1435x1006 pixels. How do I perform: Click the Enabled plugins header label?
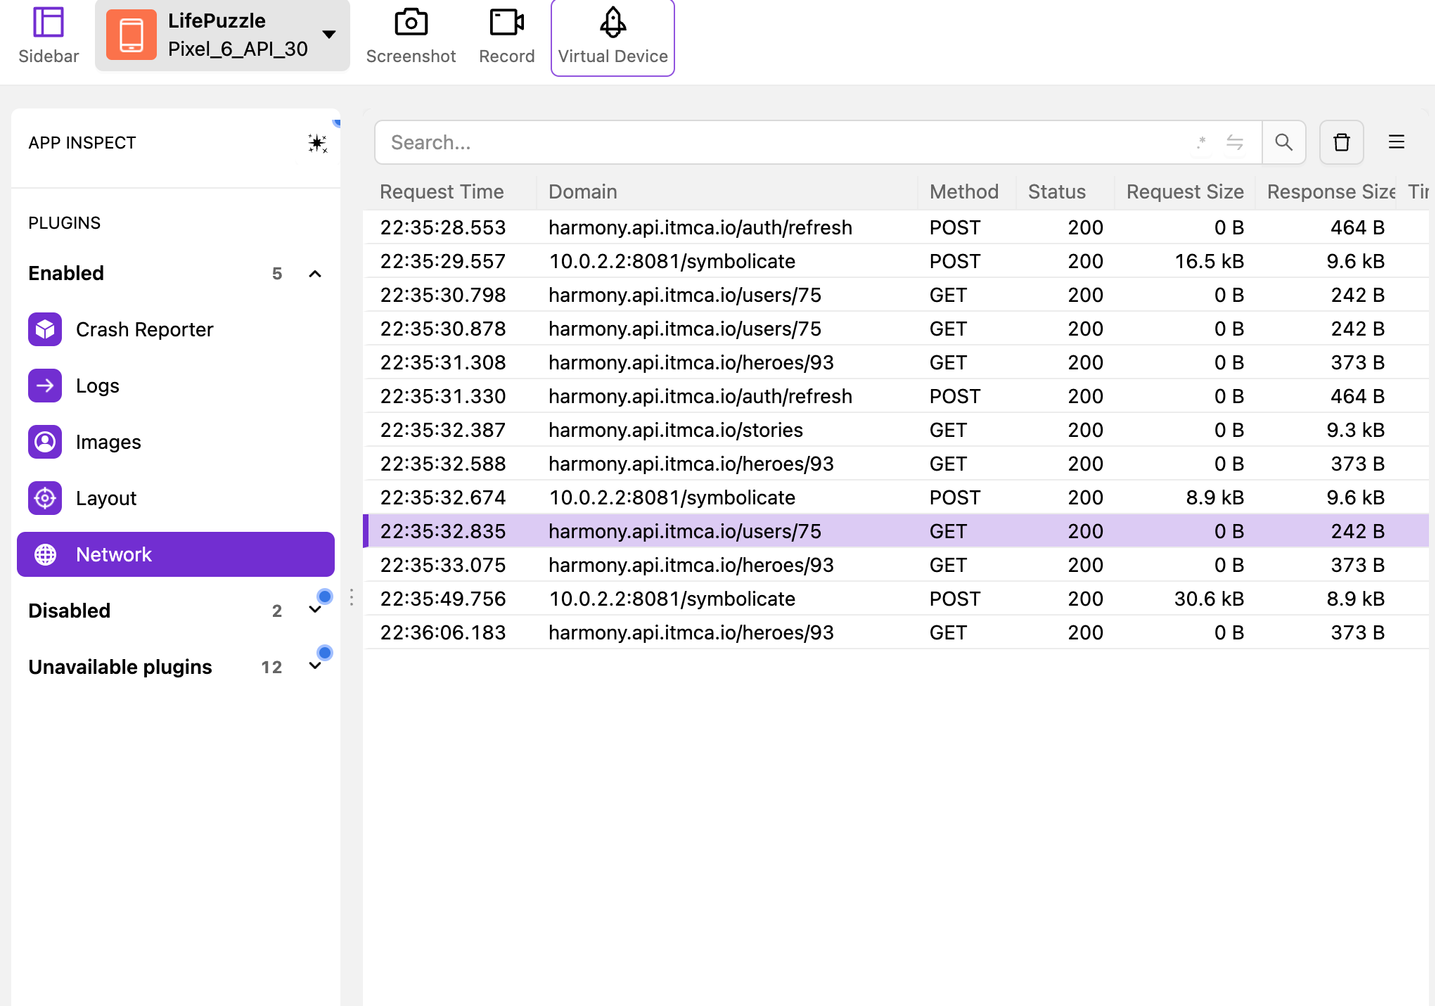coord(66,273)
